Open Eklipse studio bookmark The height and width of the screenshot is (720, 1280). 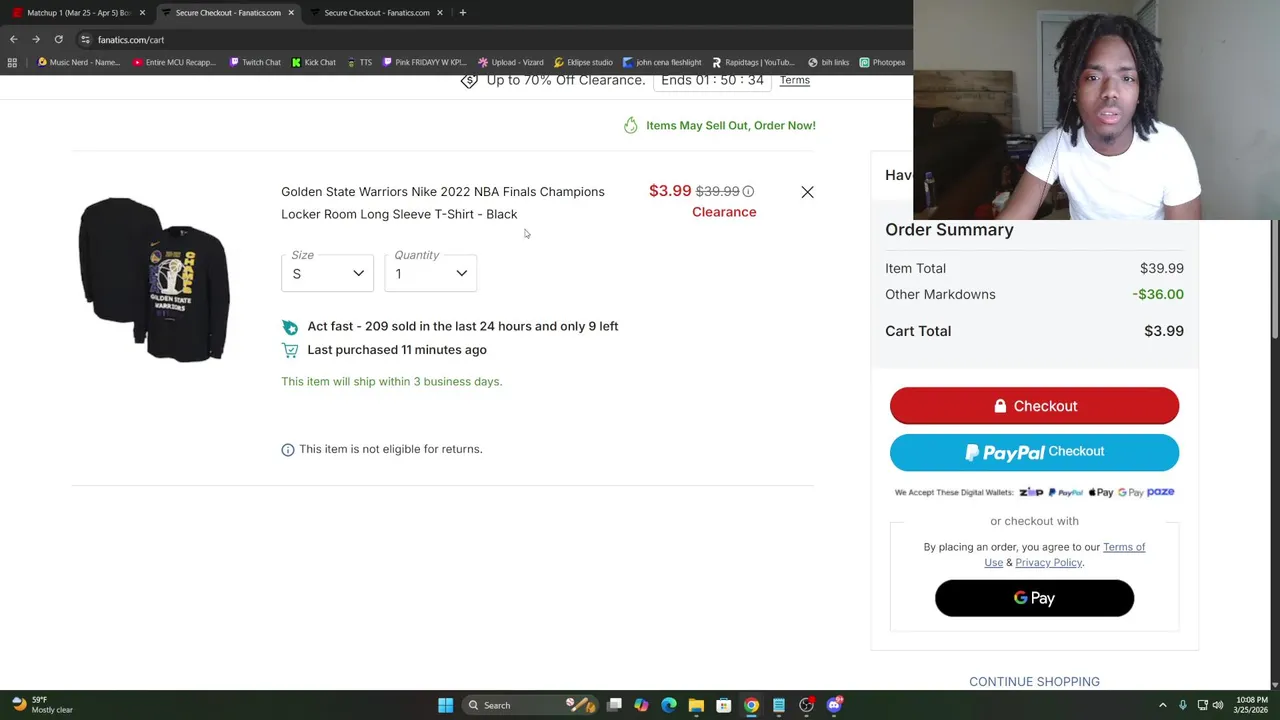click(583, 62)
